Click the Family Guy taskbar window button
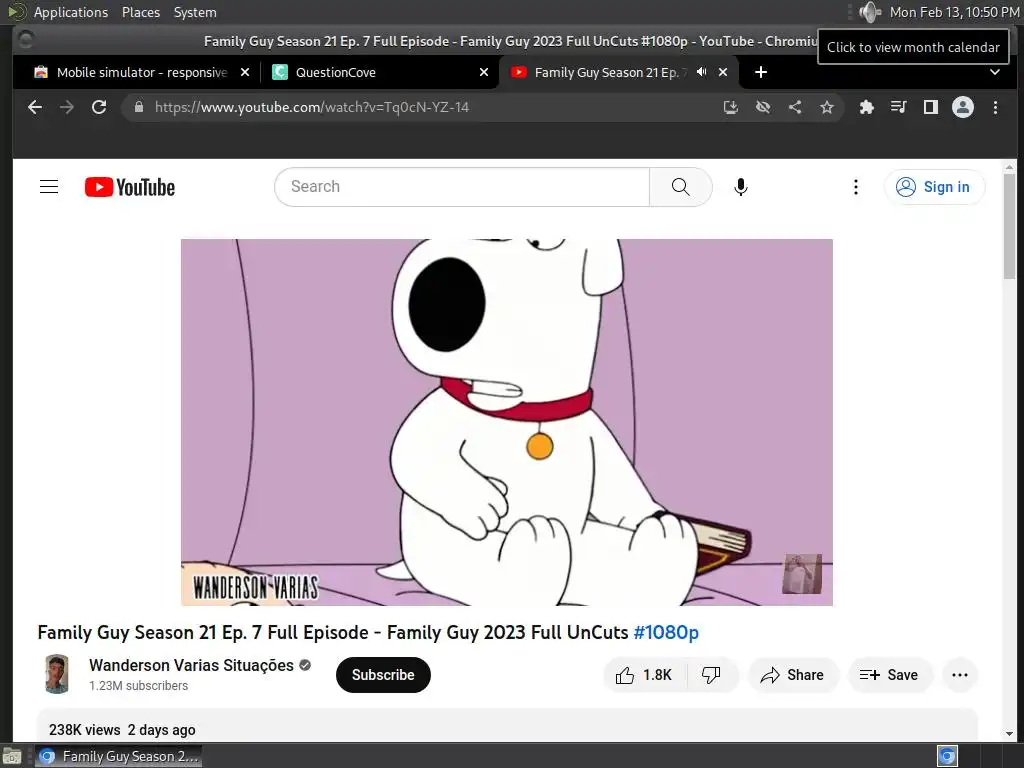Image resolution: width=1024 pixels, height=768 pixels. 118,756
